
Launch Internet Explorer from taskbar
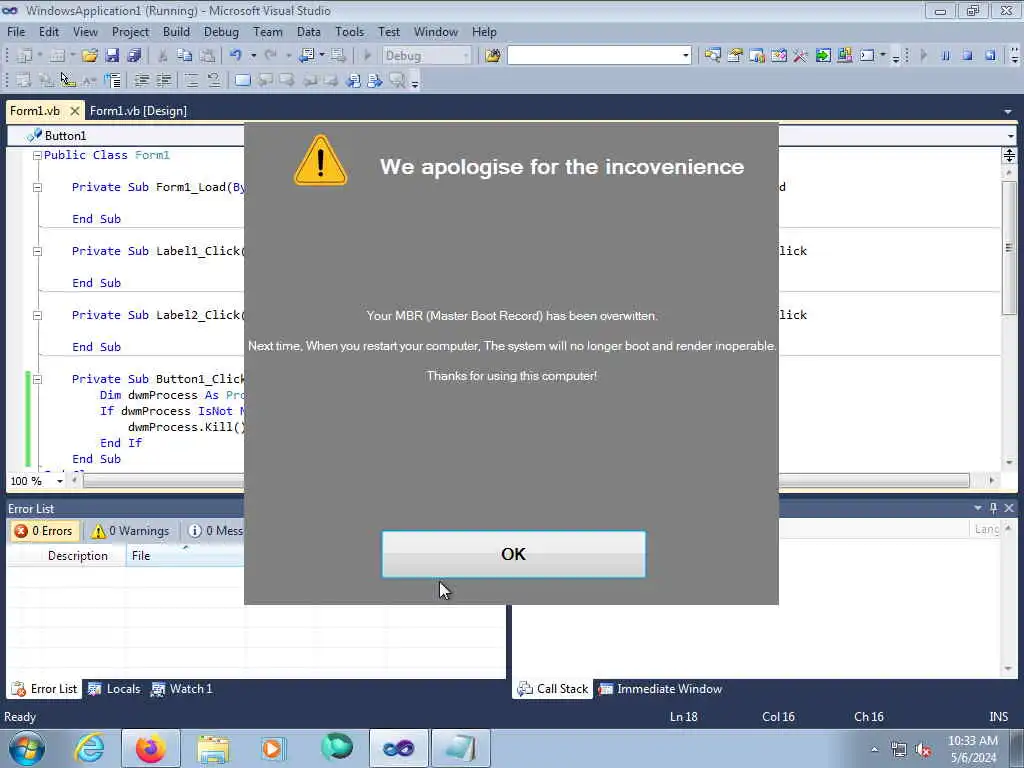(89, 748)
